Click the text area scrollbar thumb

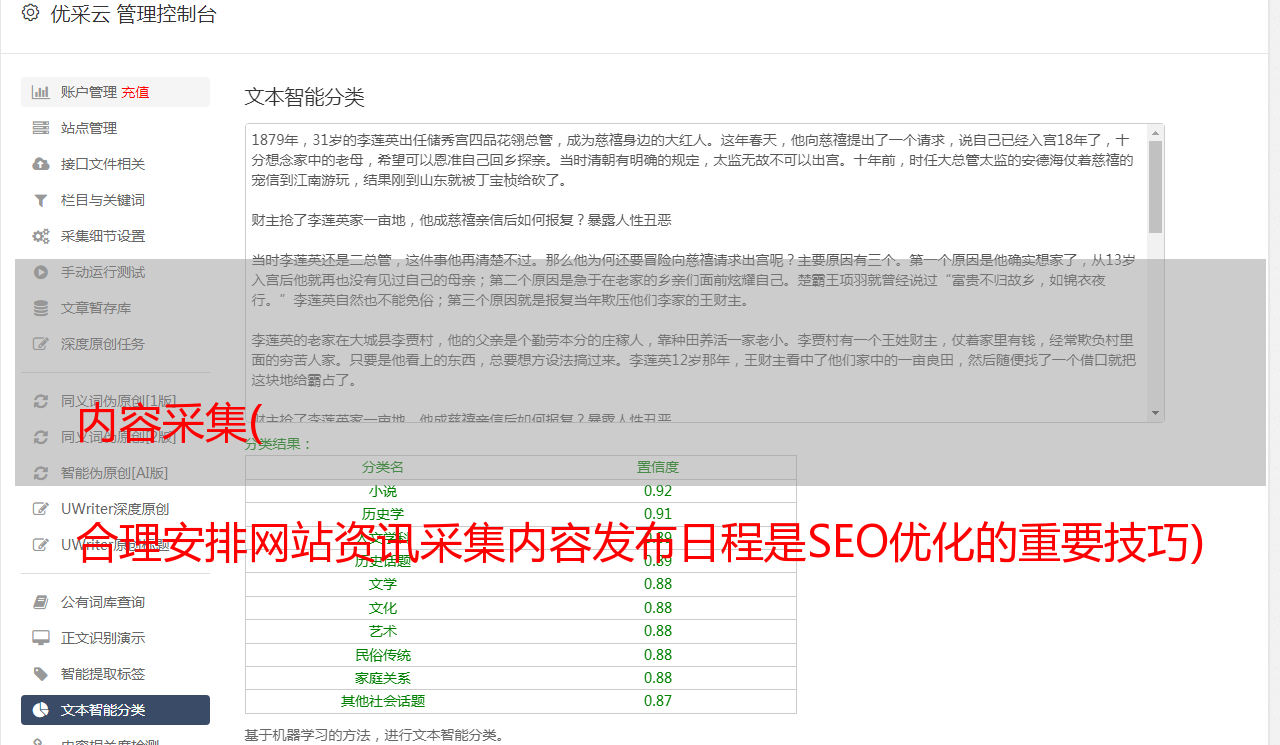pos(1156,187)
